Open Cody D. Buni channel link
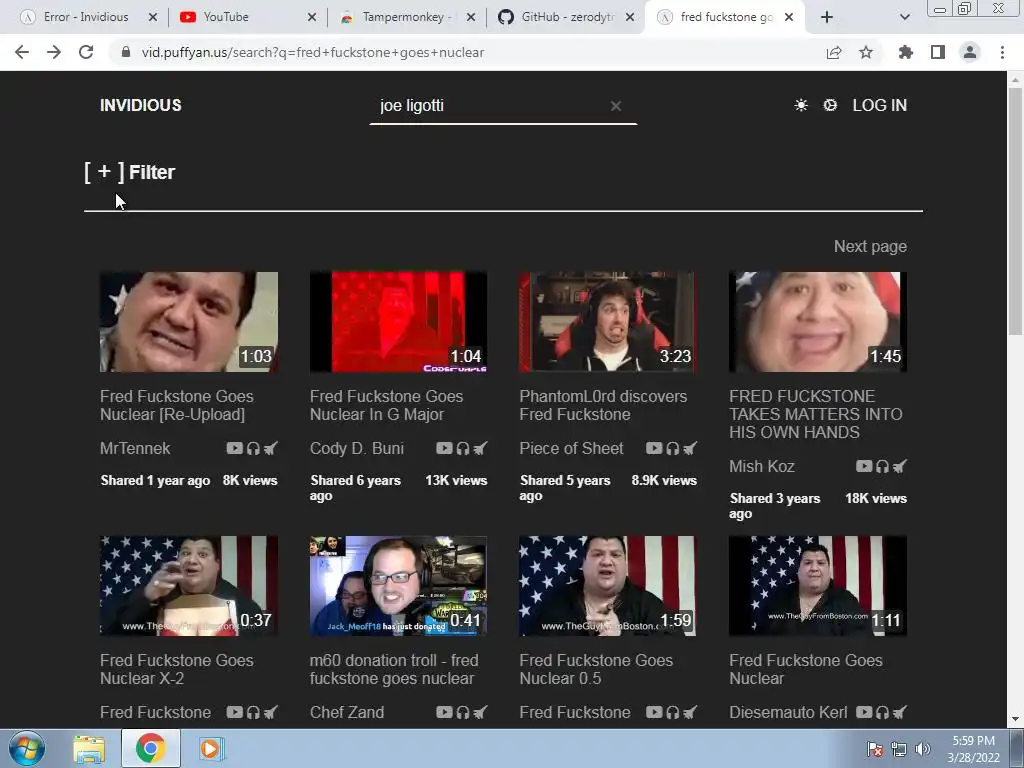Viewport: 1024px width, 768px height. coord(357,448)
